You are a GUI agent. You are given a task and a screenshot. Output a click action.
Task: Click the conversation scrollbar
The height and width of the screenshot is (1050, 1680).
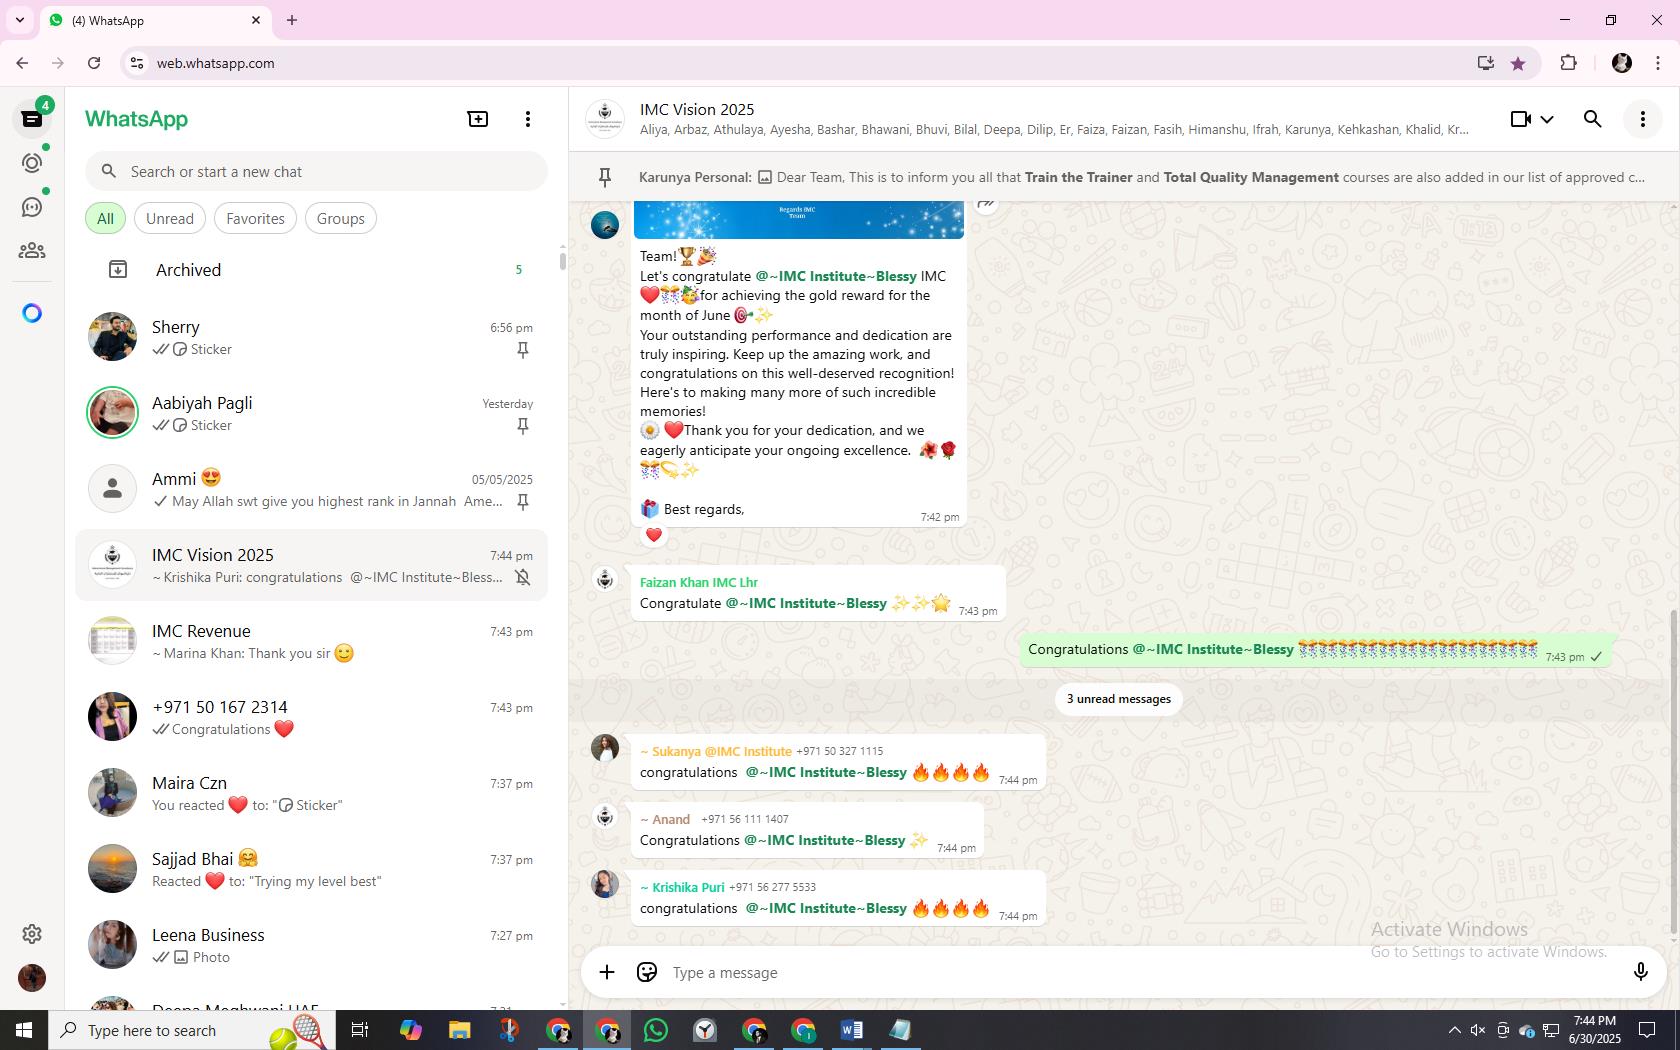click(1674, 772)
